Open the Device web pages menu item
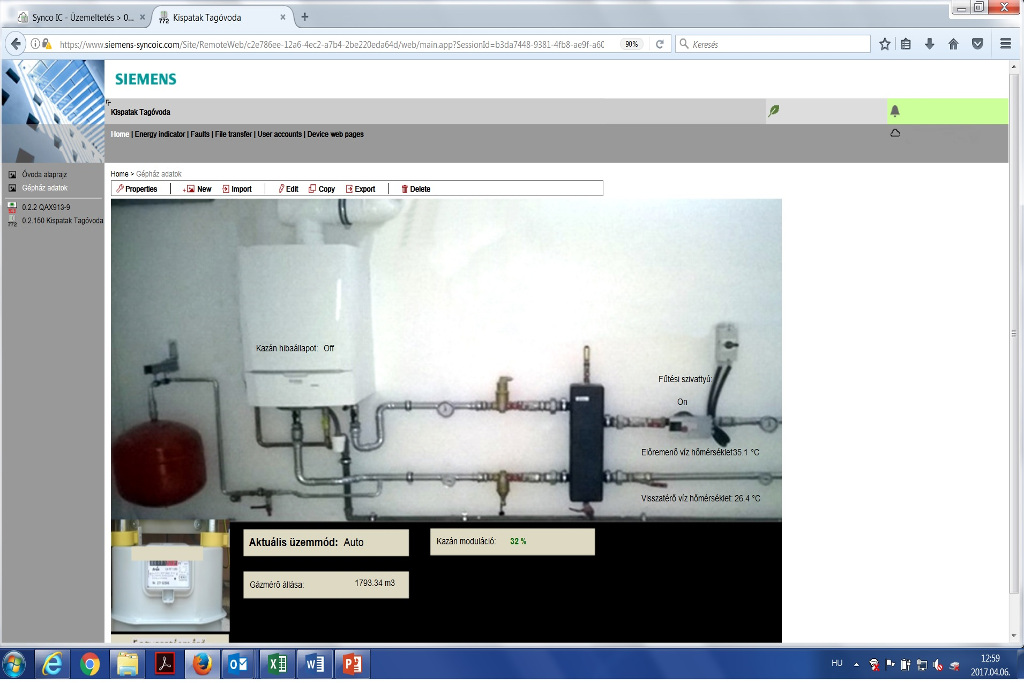1024x683 pixels. (x=336, y=134)
